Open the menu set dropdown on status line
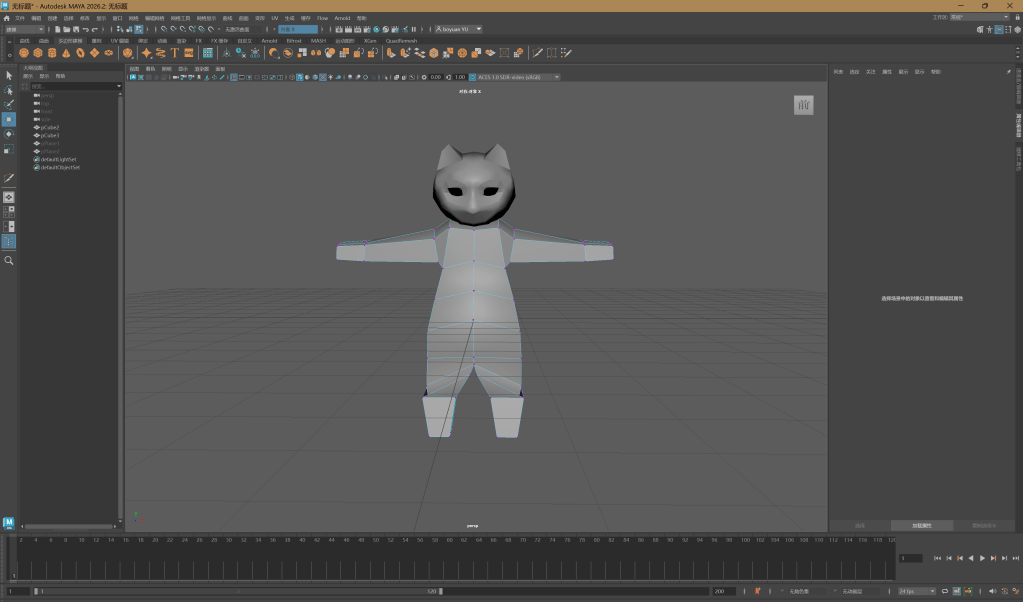This screenshot has height=602, width=1023. 25,29
